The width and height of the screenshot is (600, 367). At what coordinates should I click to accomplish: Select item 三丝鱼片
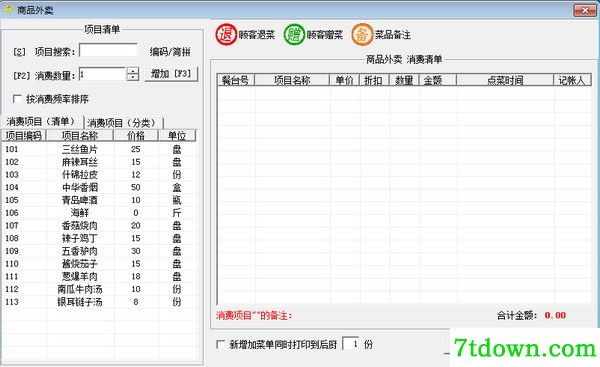click(80, 149)
